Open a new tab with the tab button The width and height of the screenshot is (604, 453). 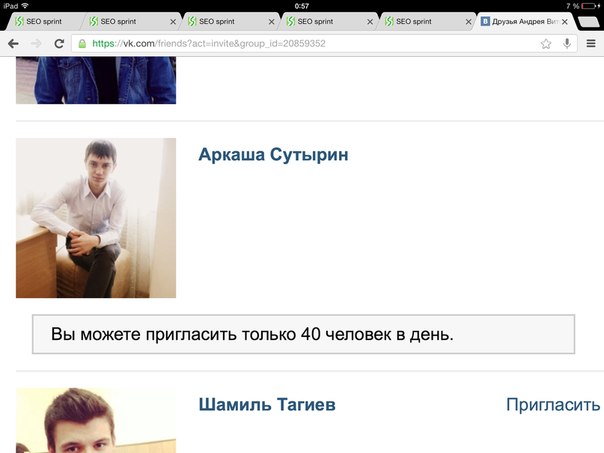[x=589, y=22]
